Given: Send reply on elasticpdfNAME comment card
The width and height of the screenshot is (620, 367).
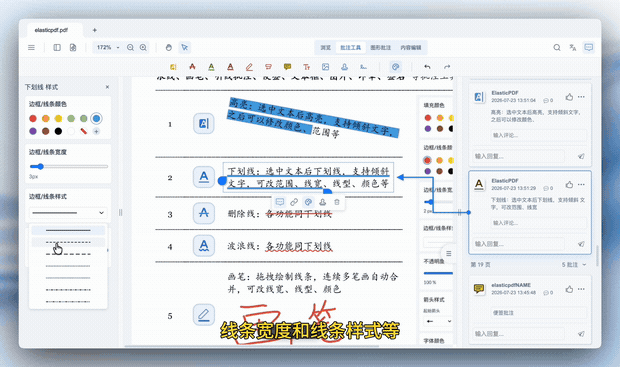Looking at the screenshot, I should coord(581,334).
